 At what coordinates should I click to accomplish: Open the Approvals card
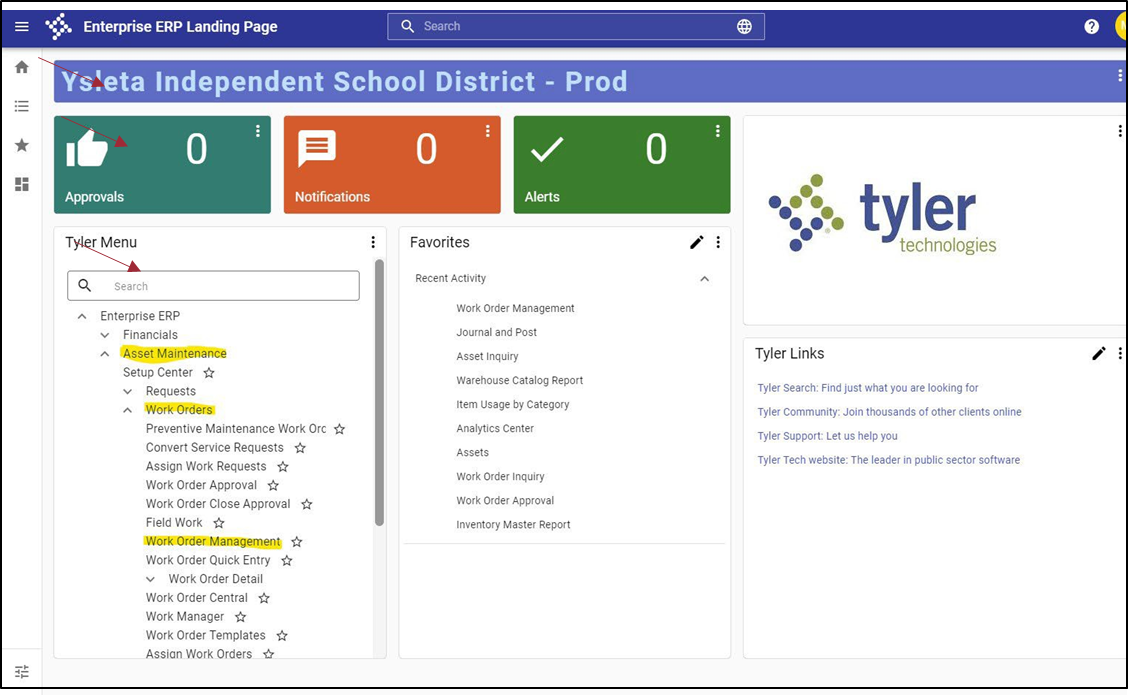tap(163, 165)
